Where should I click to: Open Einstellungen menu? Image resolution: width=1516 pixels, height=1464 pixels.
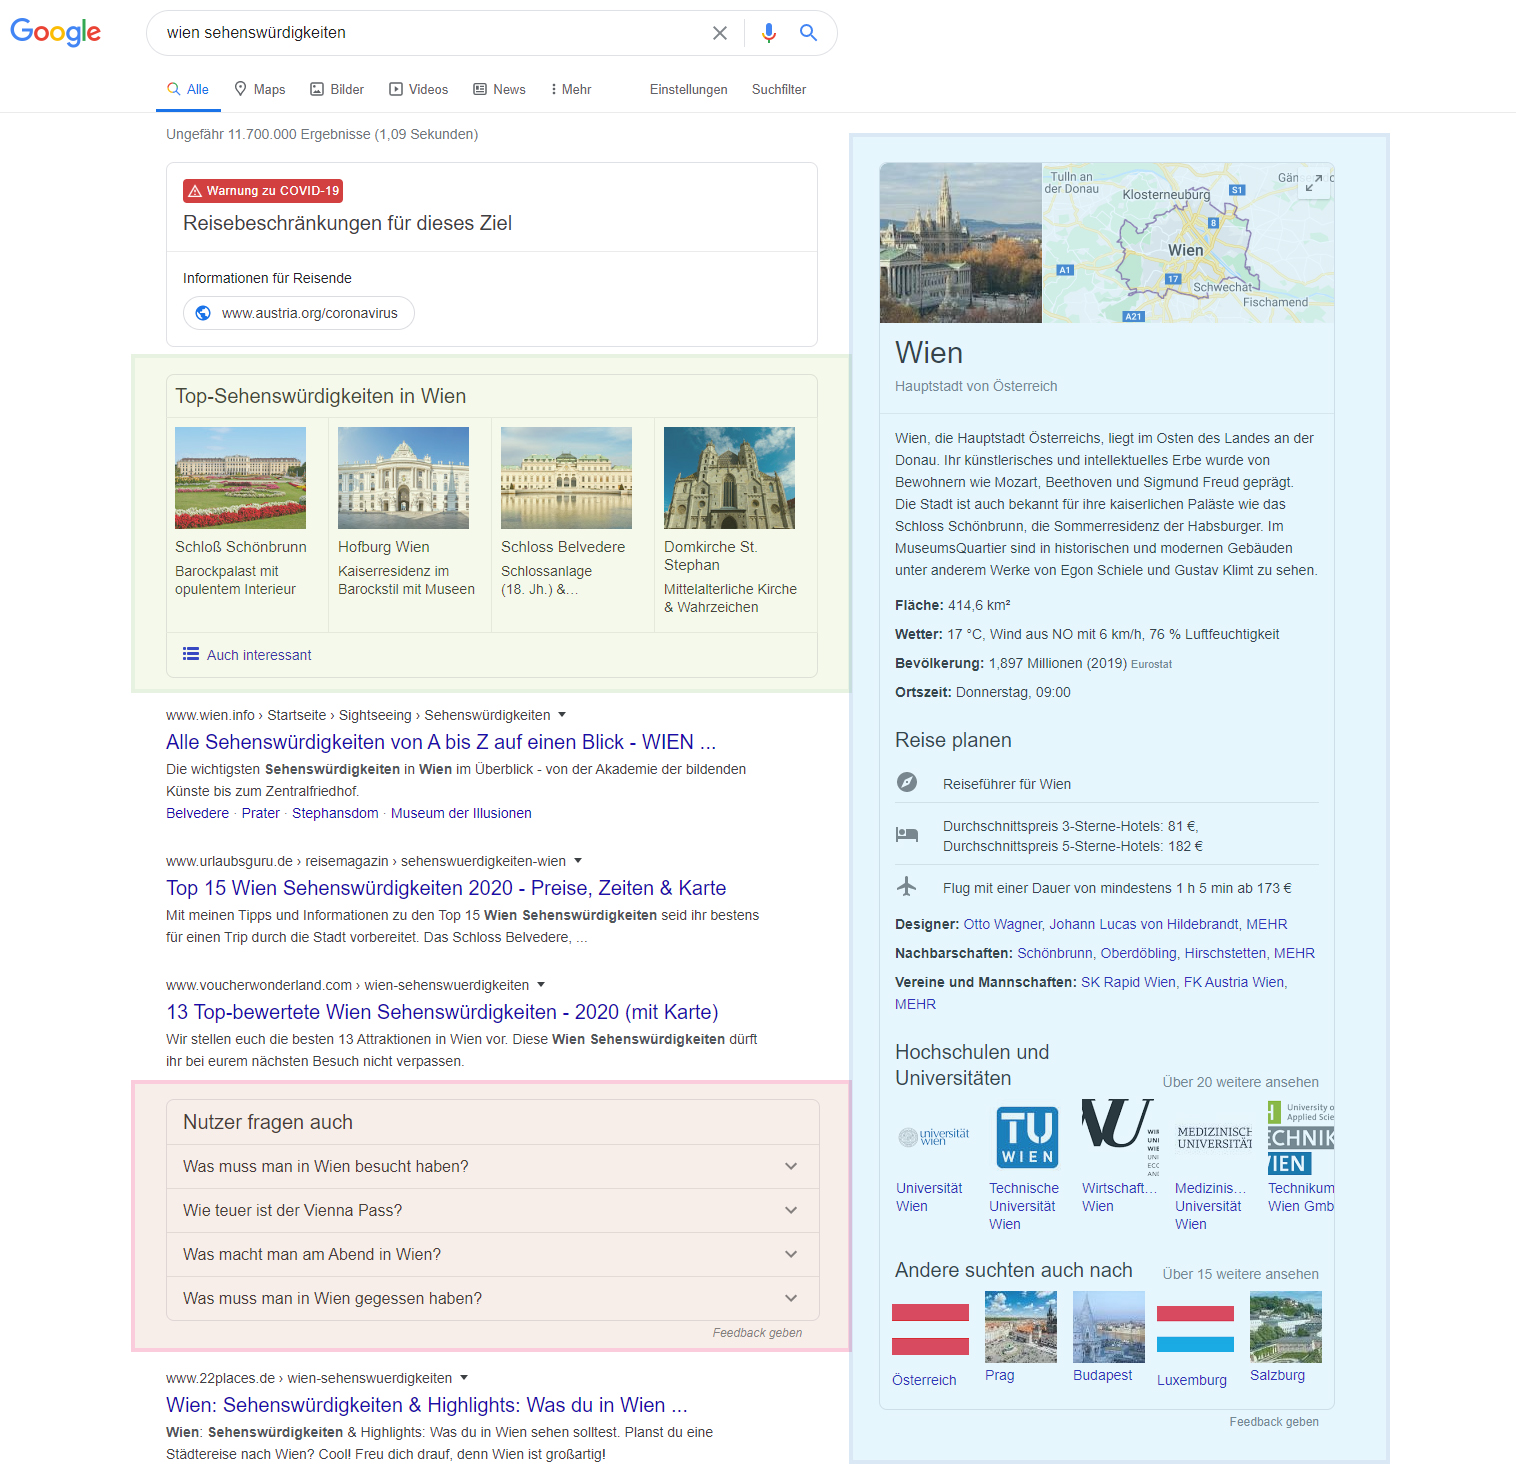689,89
